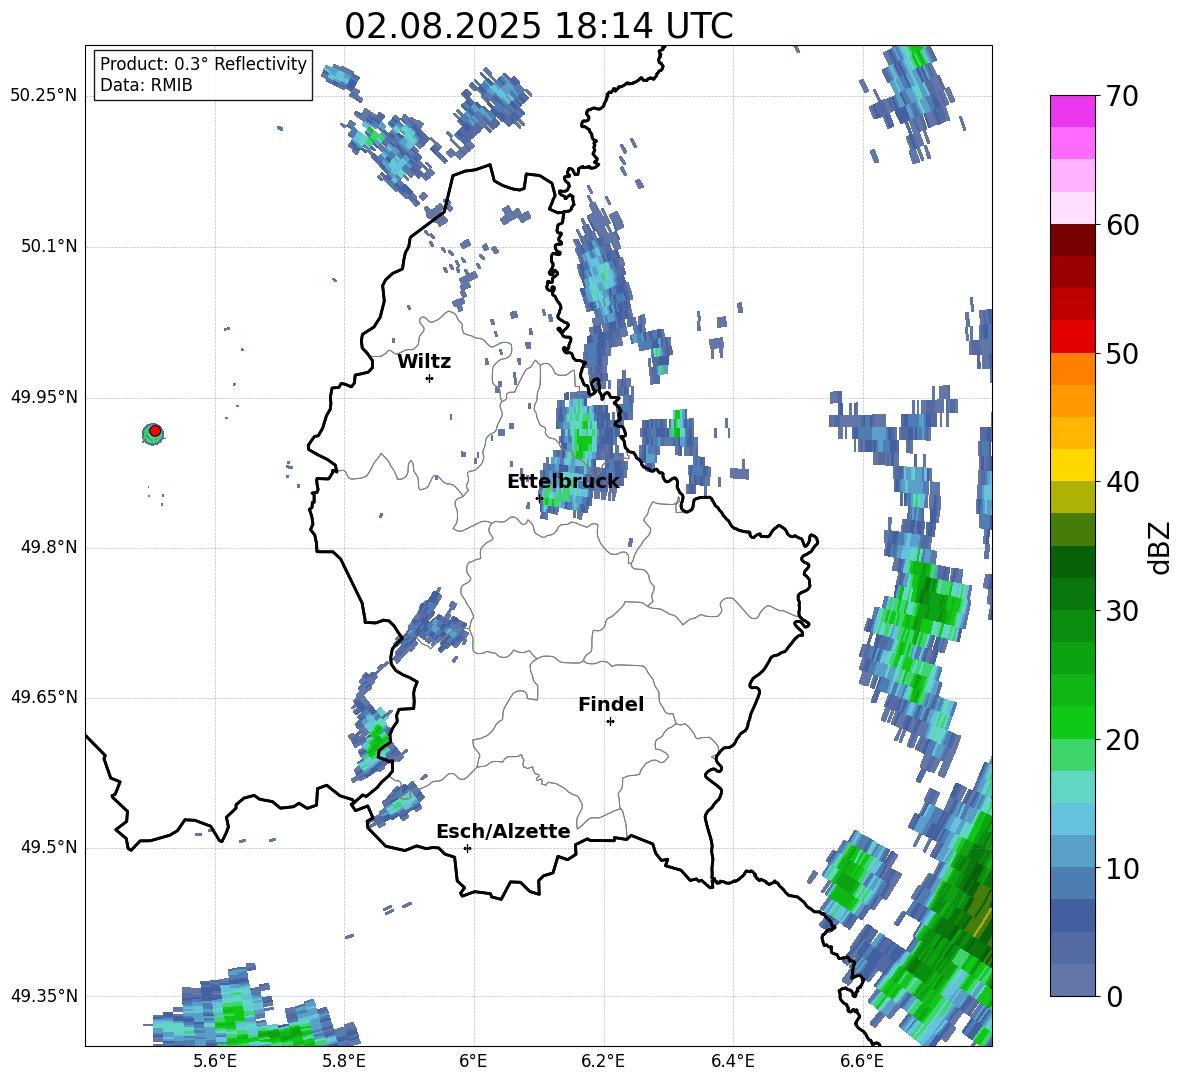The height and width of the screenshot is (1081, 1184).
Task: Pick the magenta swatch below 70 dBZ
Action: (x=1072, y=112)
